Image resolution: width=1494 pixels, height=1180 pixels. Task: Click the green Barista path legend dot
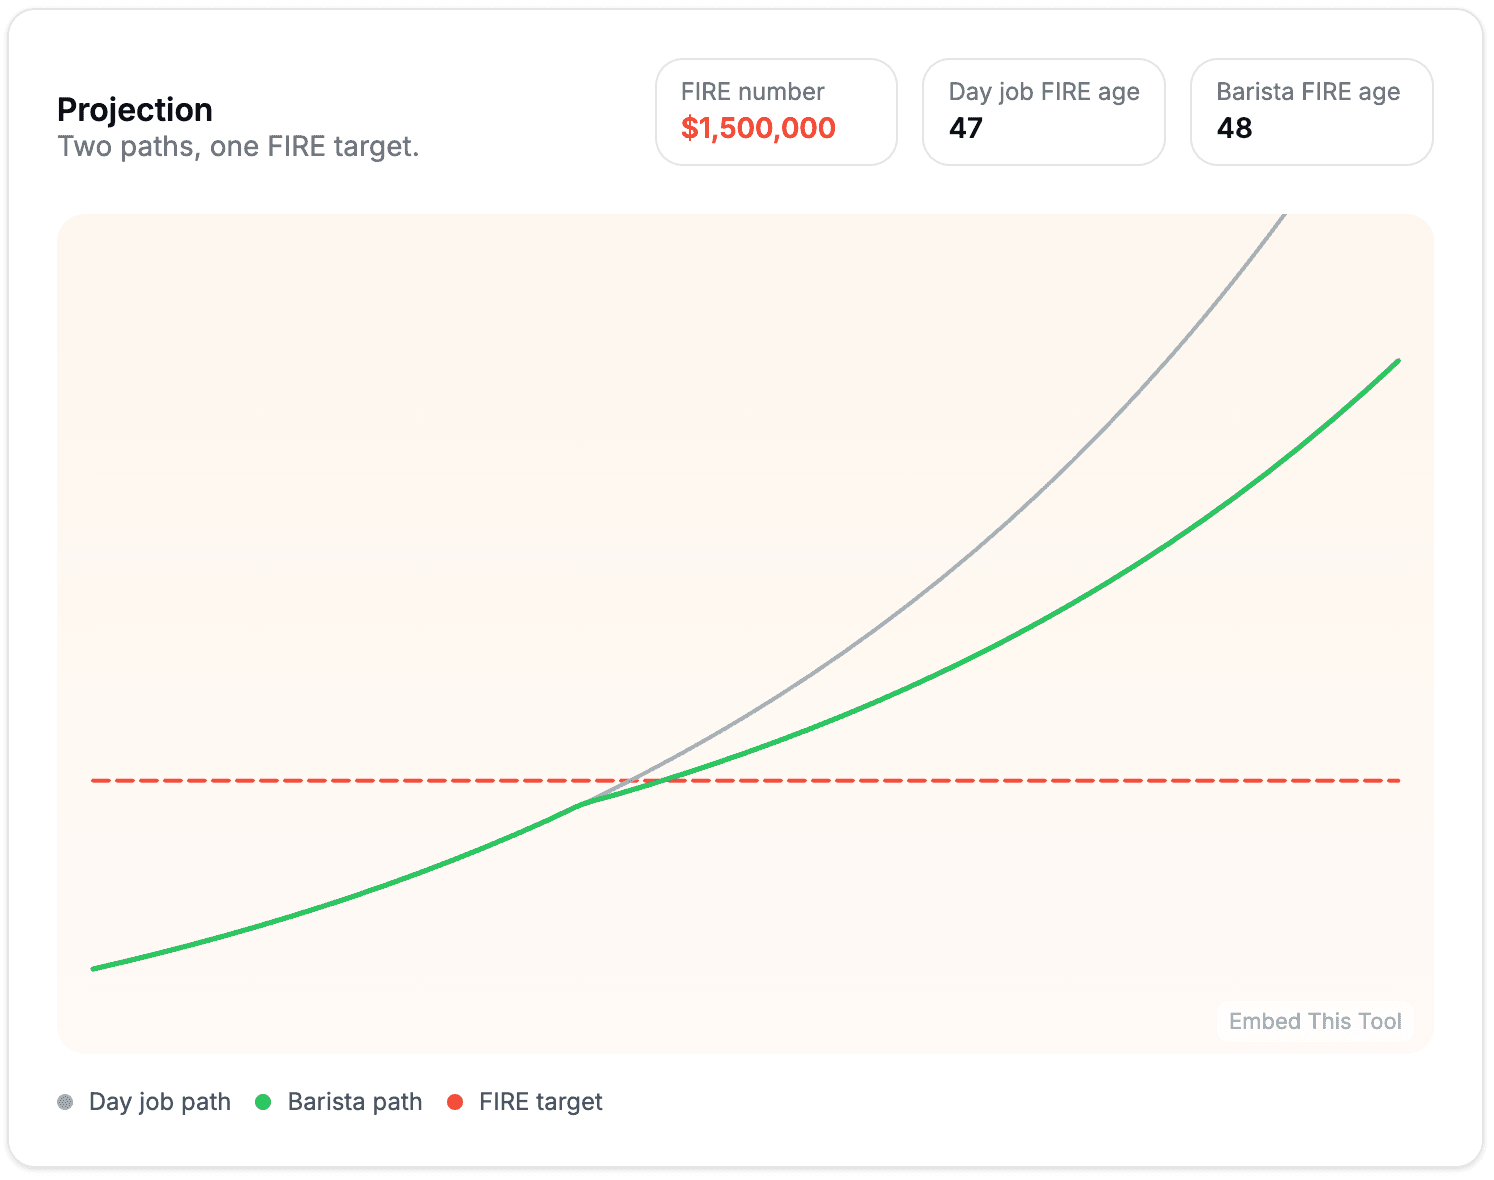tap(264, 1102)
